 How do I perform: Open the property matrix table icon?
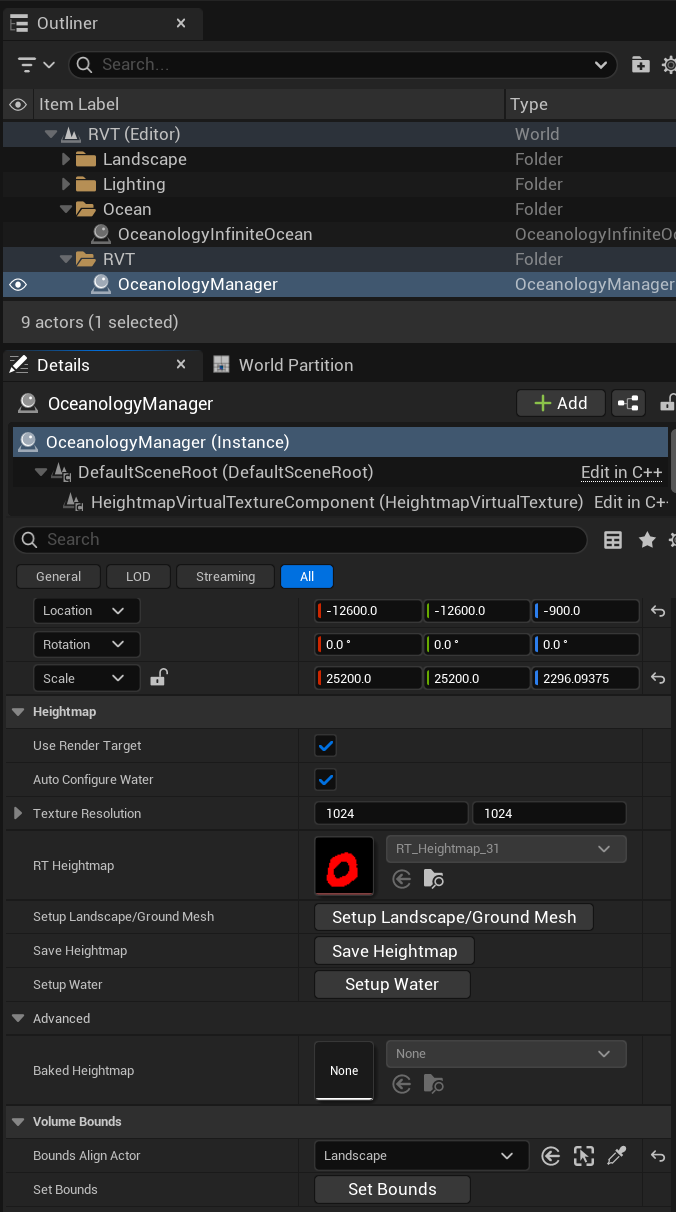613,540
